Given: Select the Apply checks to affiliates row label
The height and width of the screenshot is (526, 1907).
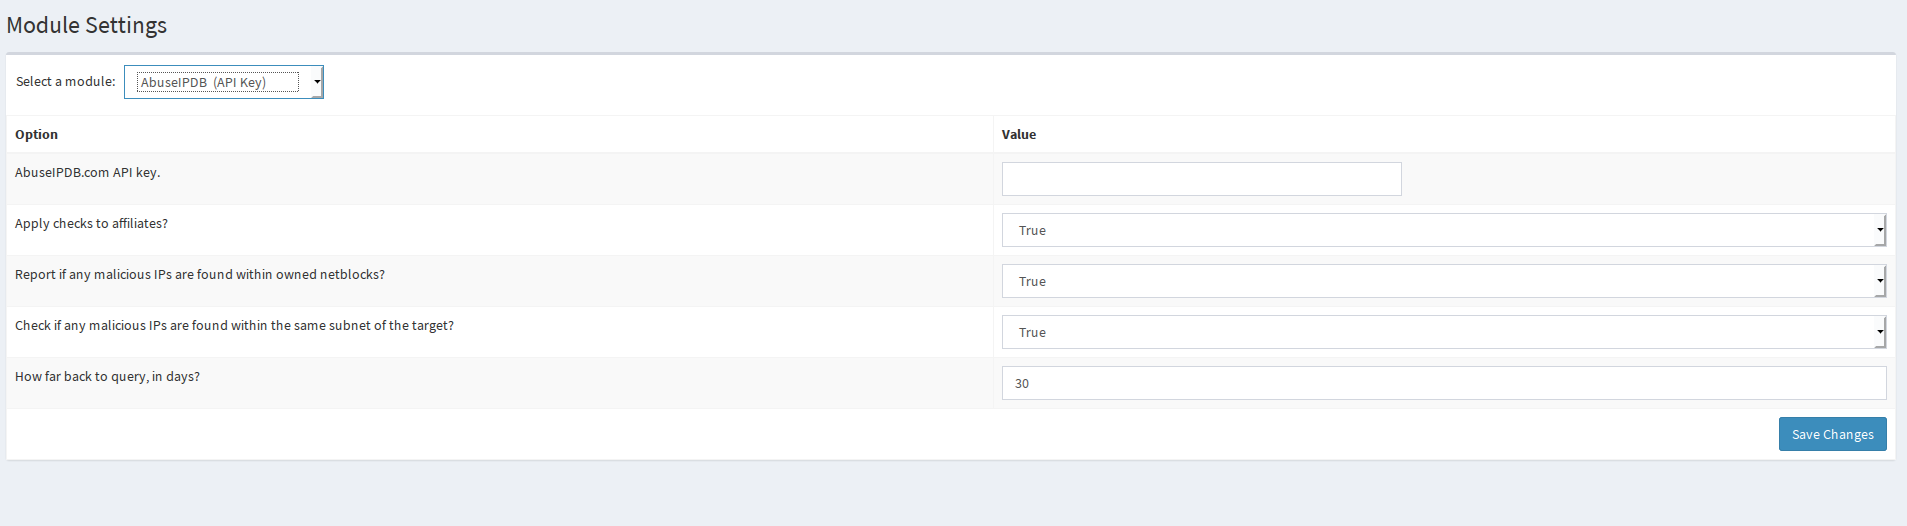Looking at the screenshot, I should pos(91,223).
